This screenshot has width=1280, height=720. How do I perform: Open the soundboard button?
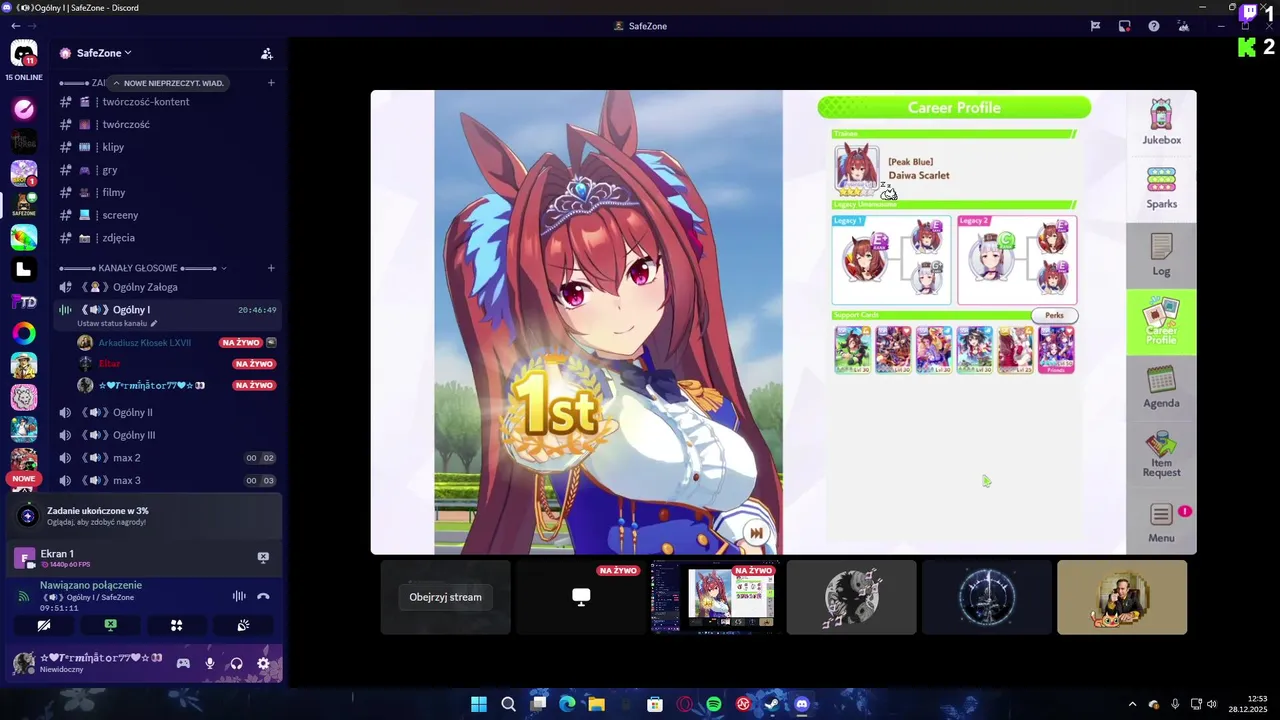tap(243, 625)
